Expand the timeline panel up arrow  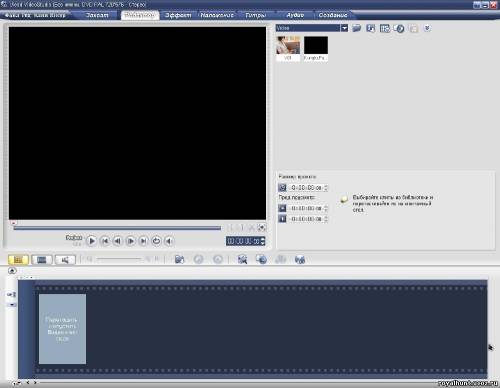pos(12,270)
